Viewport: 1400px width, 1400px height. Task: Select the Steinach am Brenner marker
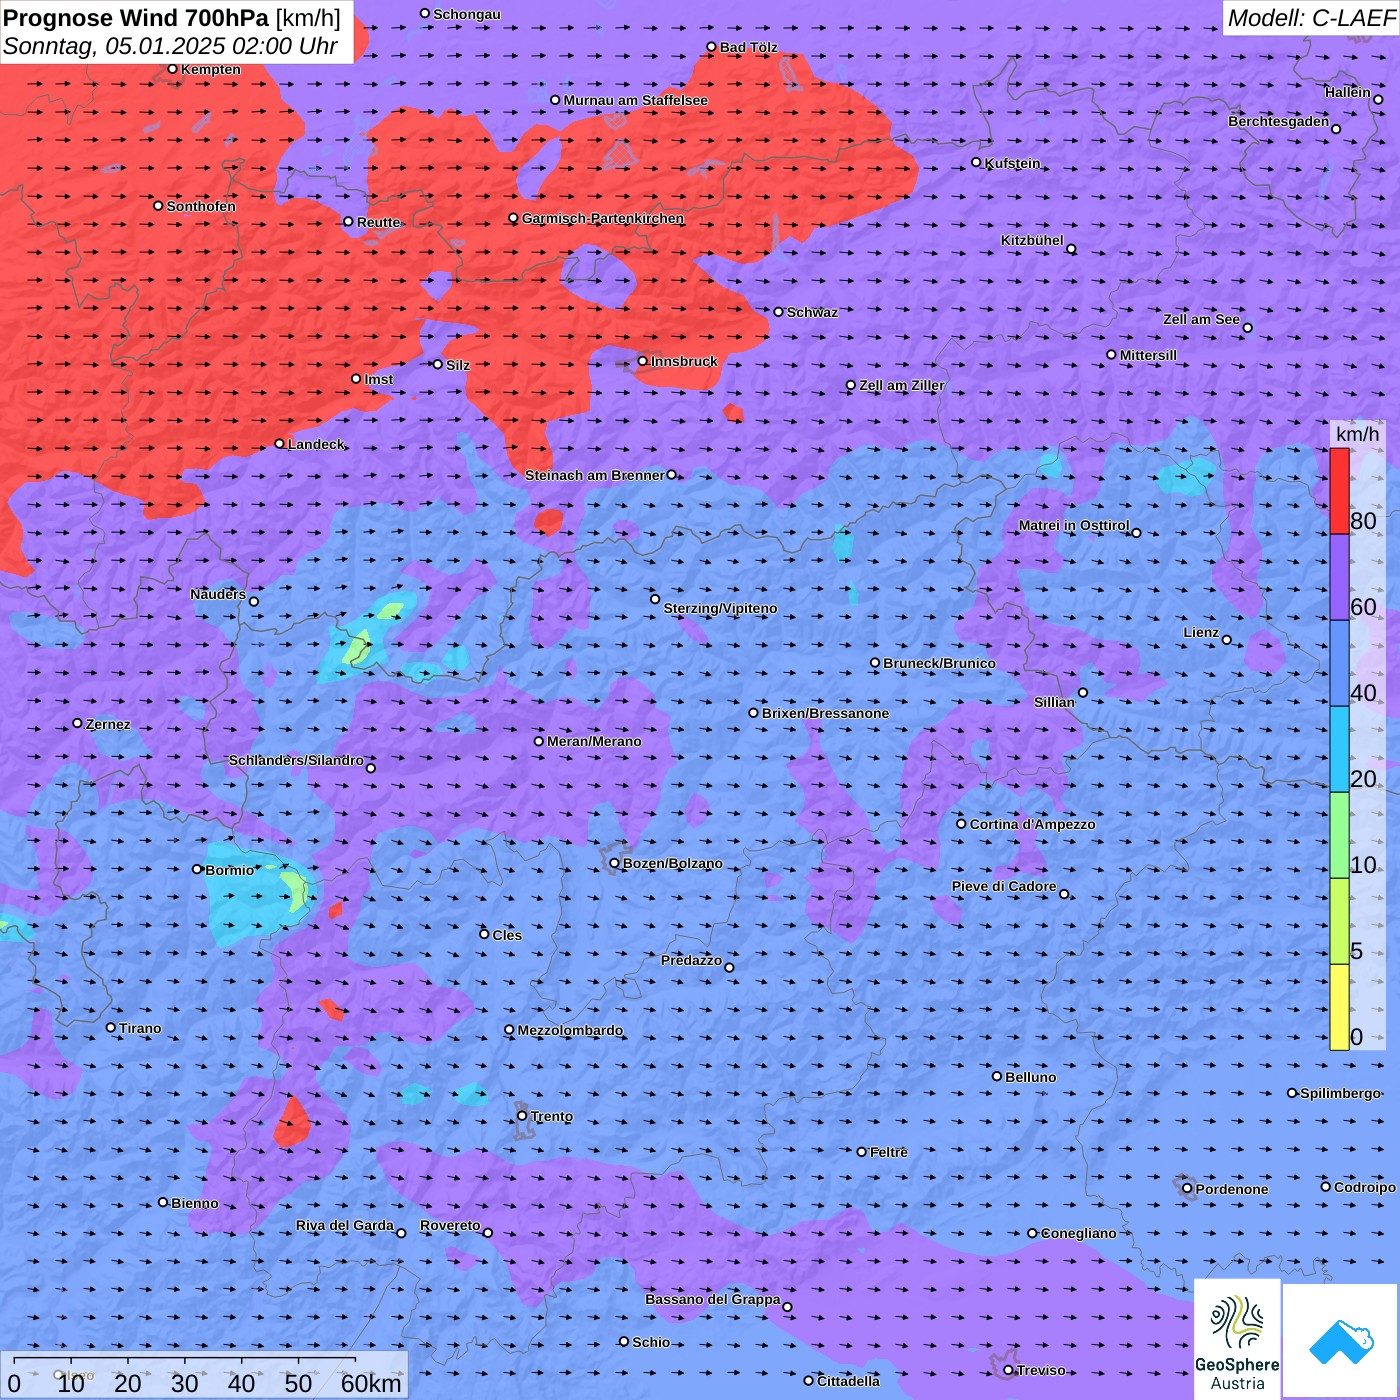(672, 475)
